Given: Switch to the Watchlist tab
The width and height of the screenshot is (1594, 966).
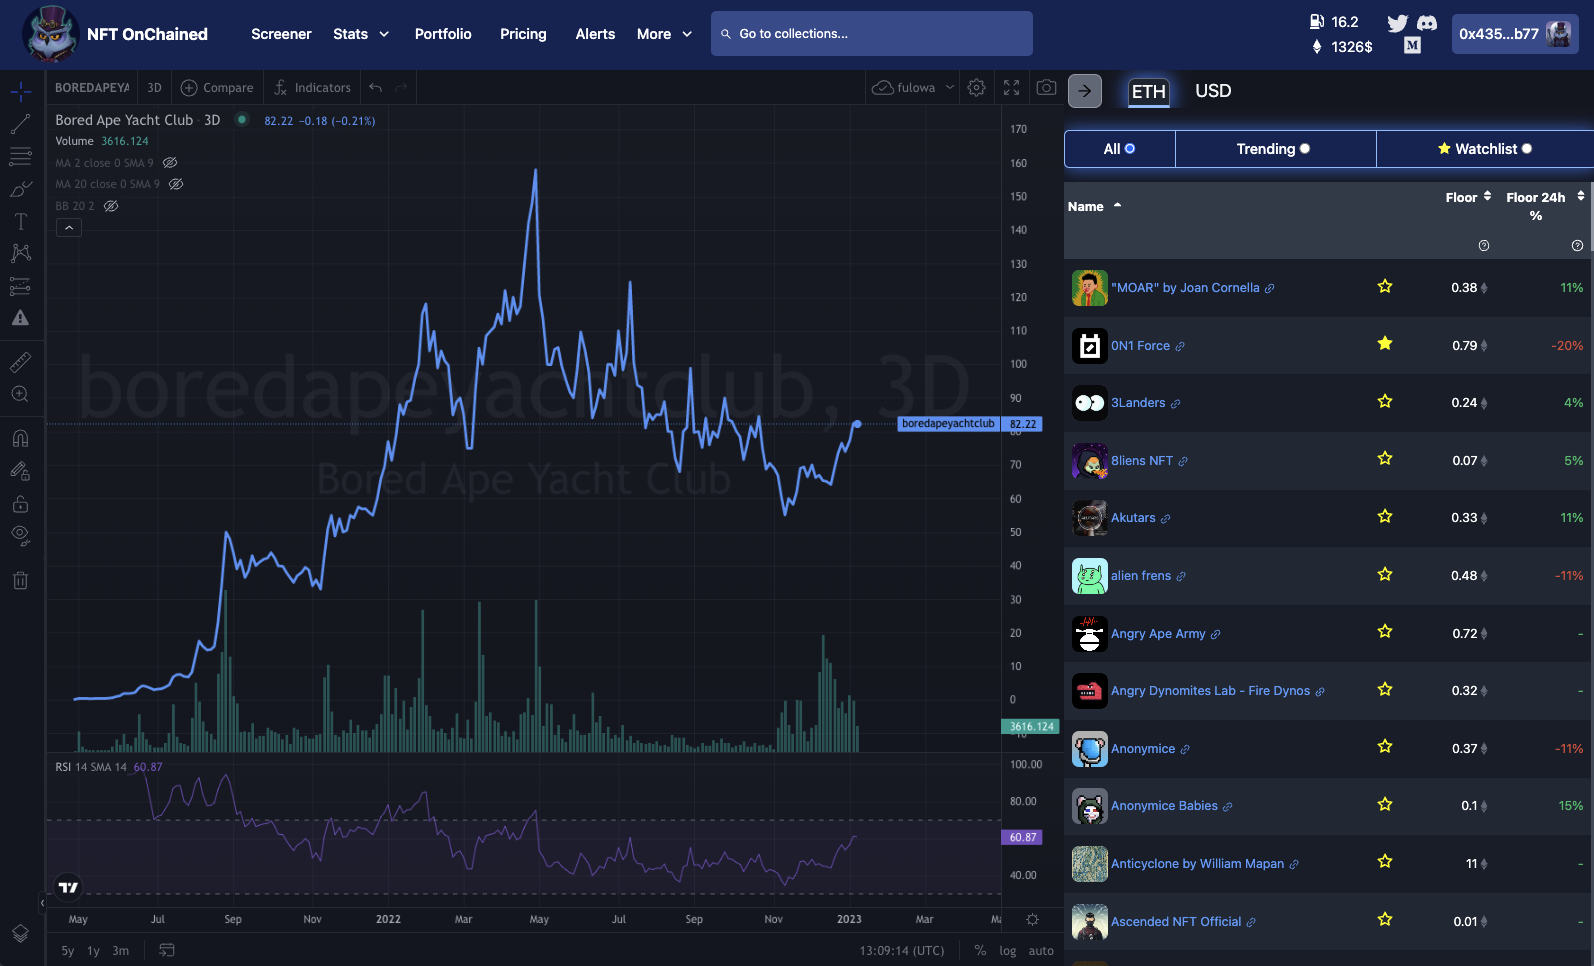Looking at the screenshot, I should tap(1485, 149).
